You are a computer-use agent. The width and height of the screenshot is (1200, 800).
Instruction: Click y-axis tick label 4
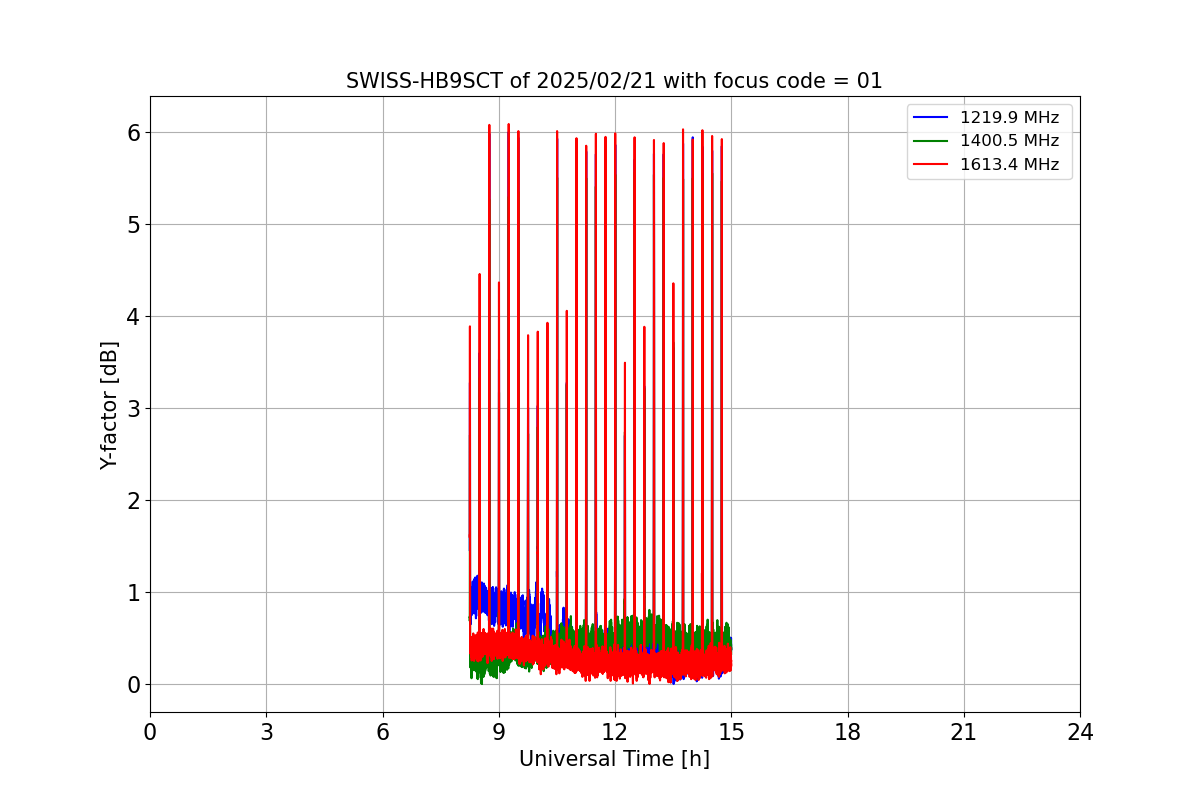[x=133, y=316]
